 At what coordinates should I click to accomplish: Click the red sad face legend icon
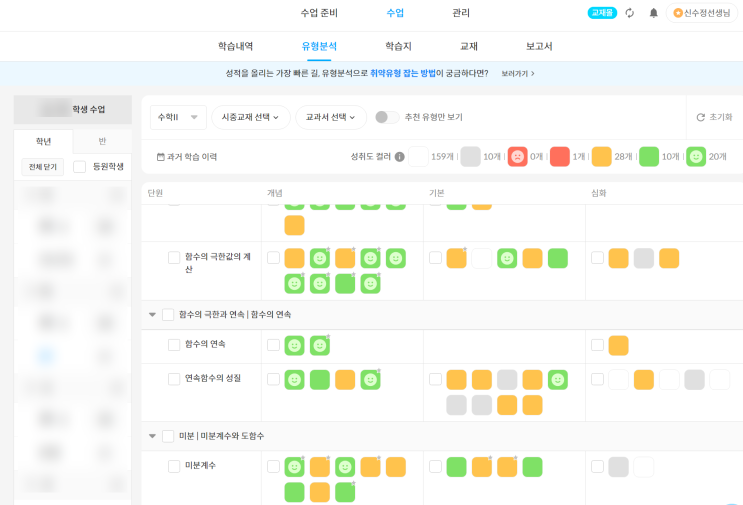pyautogui.click(x=517, y=156)
